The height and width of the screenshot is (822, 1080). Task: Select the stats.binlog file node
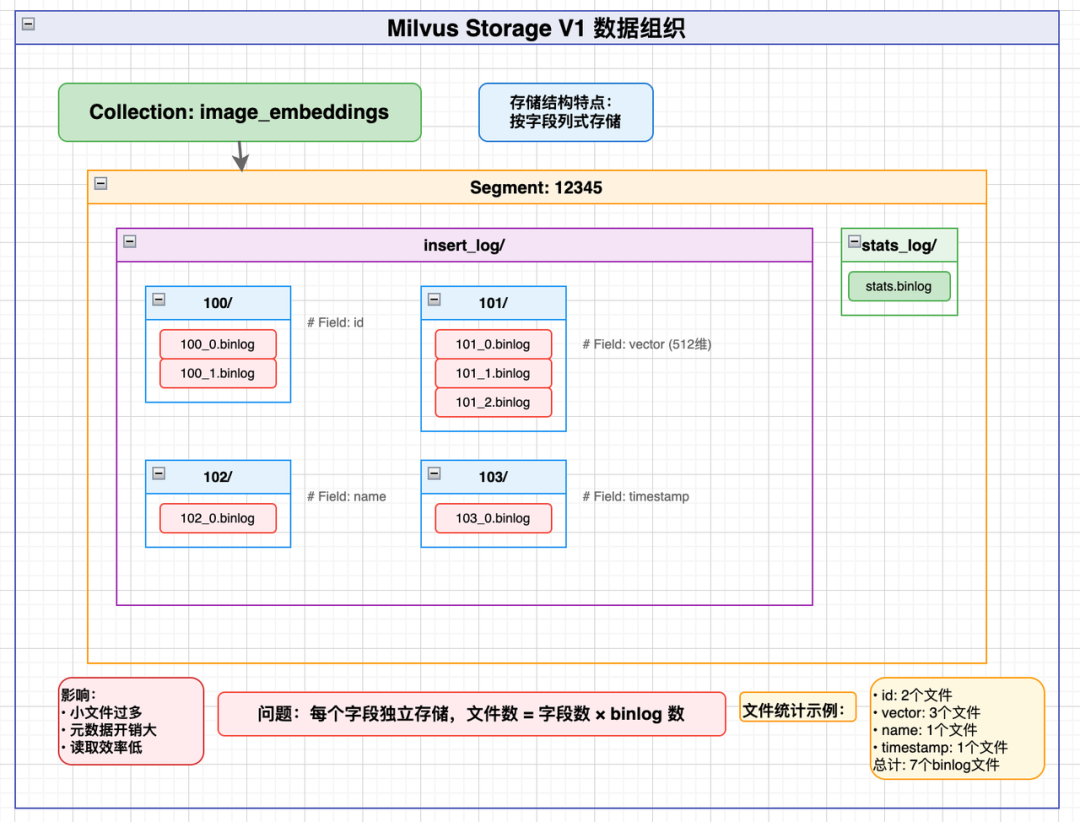[898, 286]
